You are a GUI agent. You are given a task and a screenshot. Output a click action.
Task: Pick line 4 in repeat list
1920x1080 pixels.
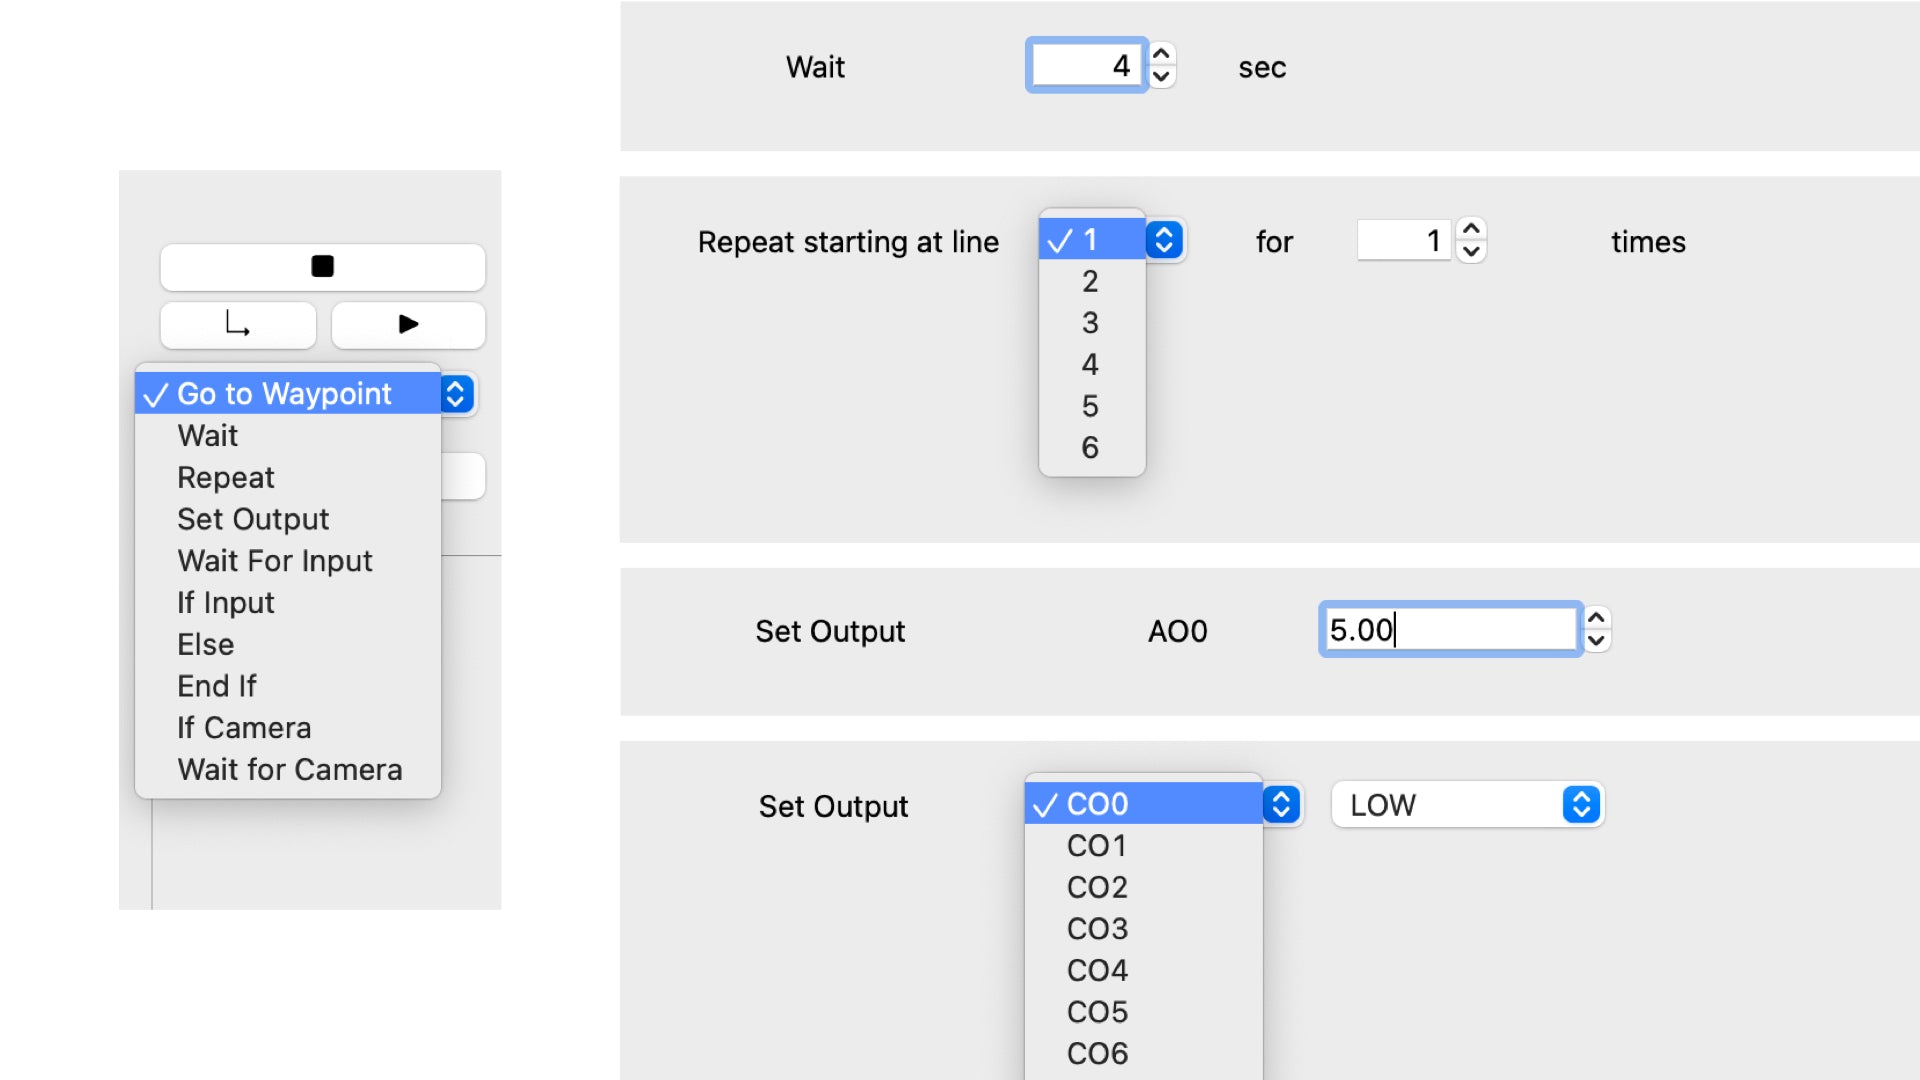pyautogui.click(x=1090, y=365)
